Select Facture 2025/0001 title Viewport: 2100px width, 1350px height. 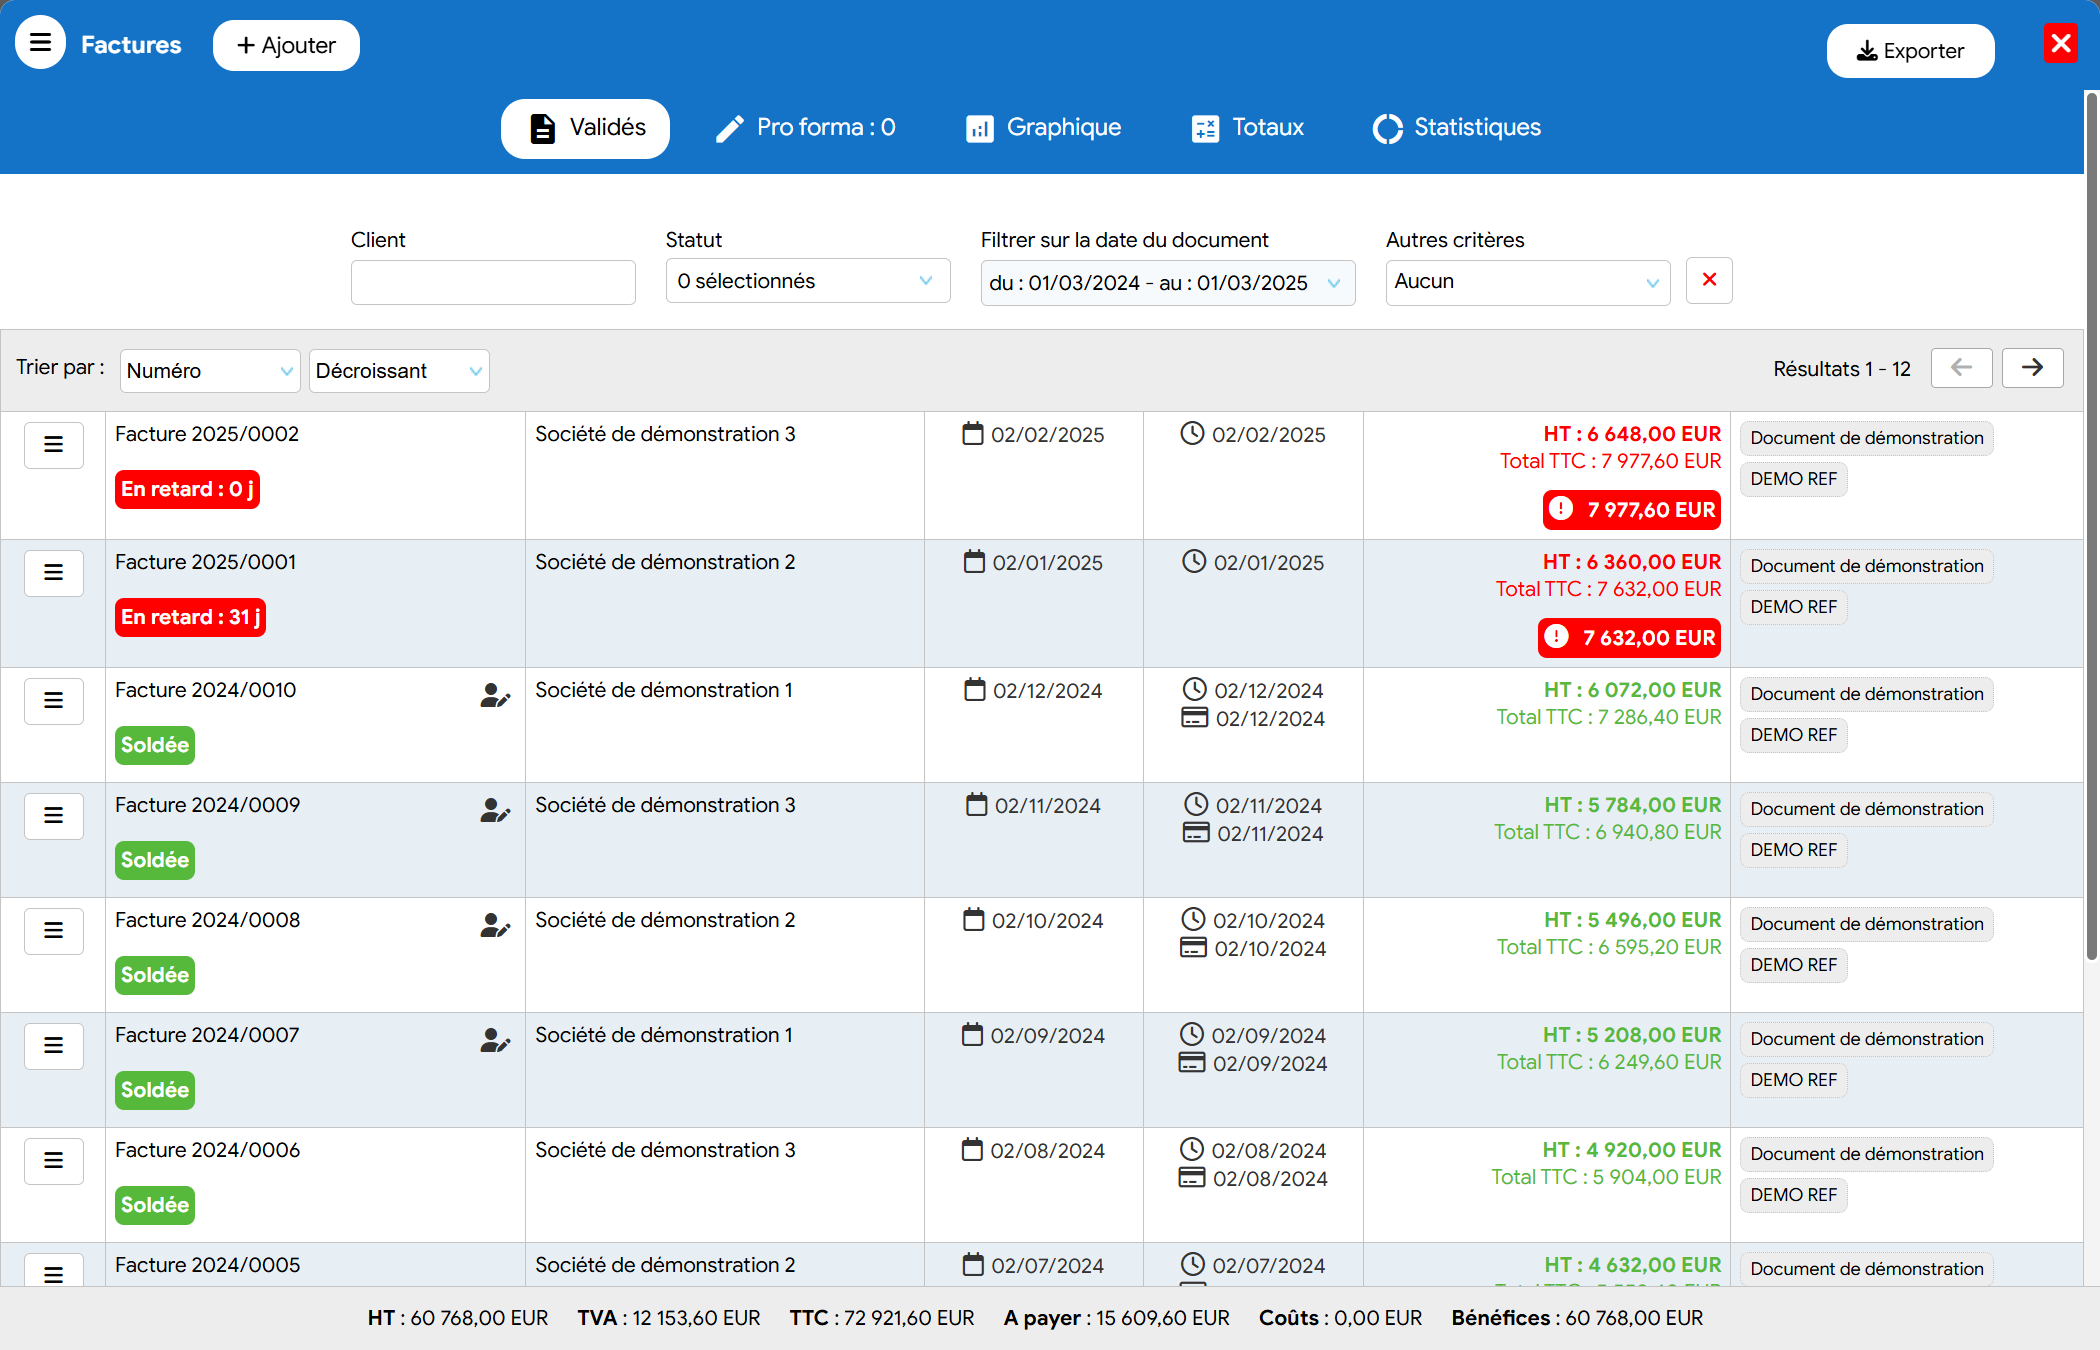click(206, 562)
